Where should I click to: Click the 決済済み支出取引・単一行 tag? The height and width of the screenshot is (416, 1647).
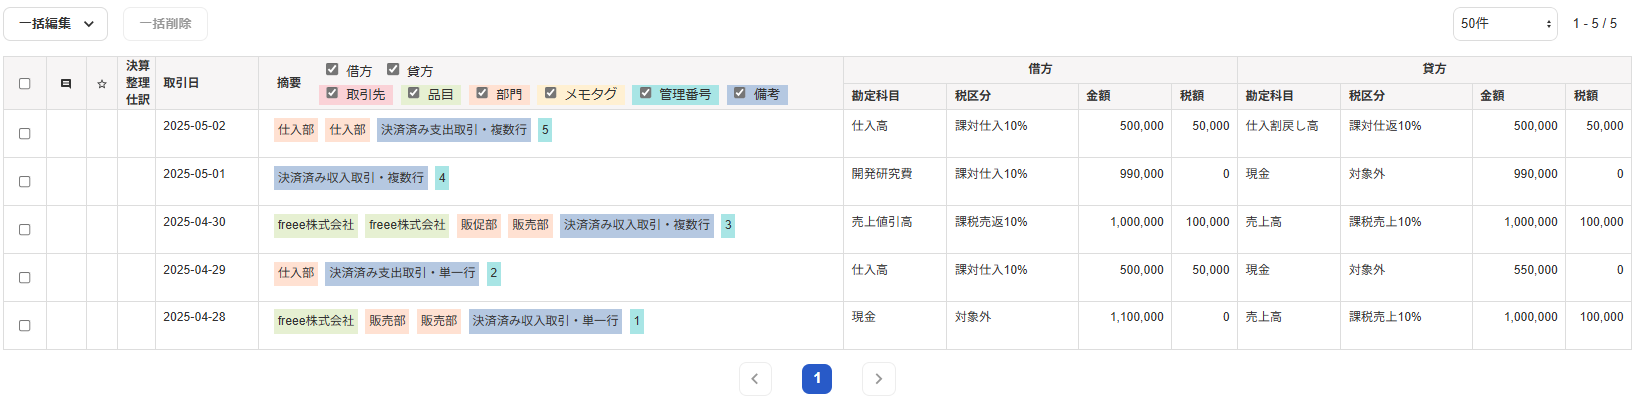tap(403, 273)
